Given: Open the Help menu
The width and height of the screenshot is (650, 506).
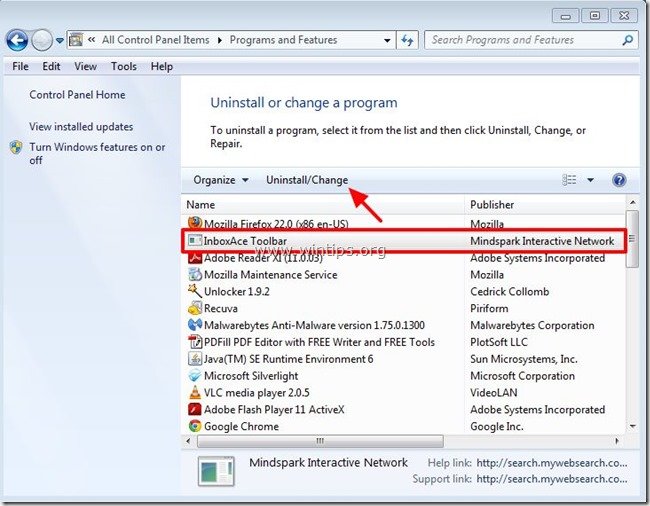Looking at the screenshot, I should [162, 66].
